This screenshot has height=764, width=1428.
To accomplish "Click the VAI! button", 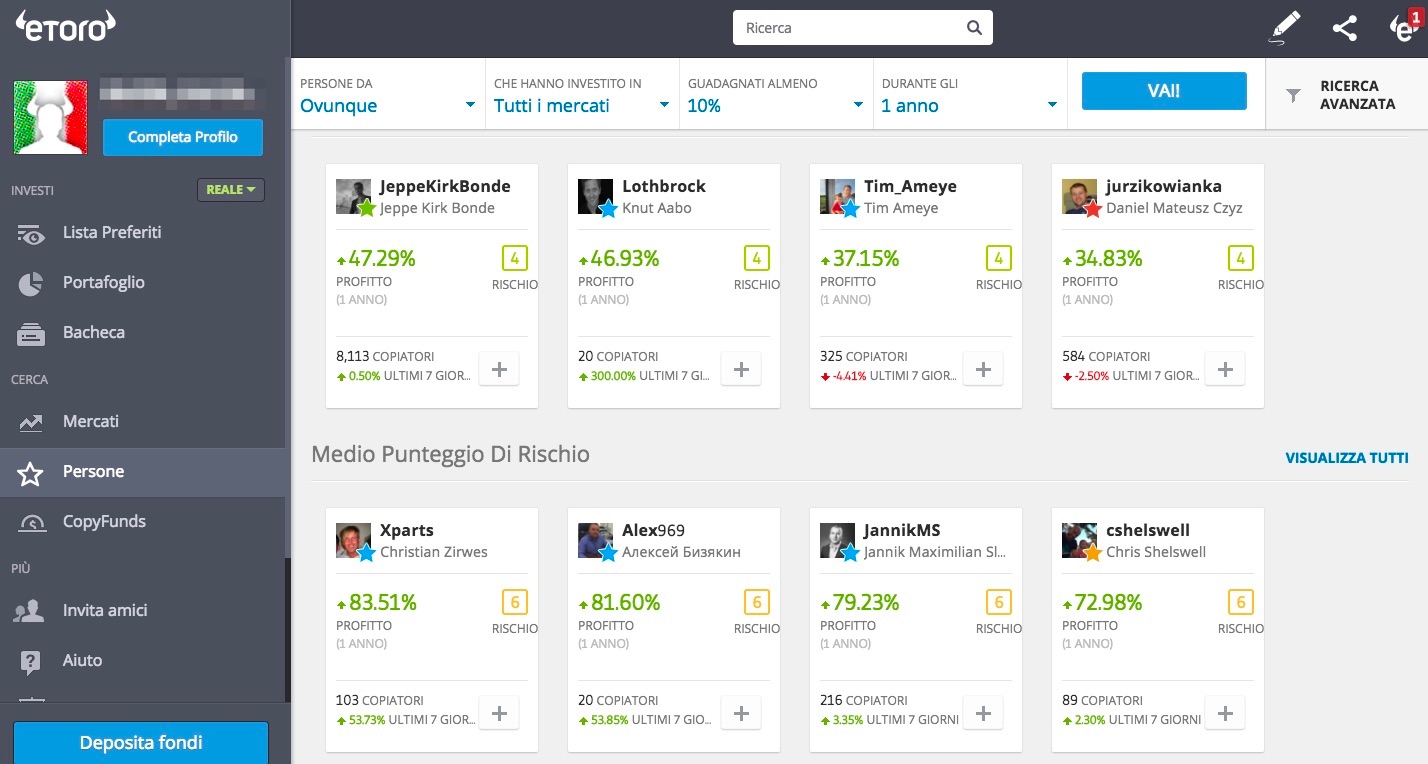I will click(1164, 91).
